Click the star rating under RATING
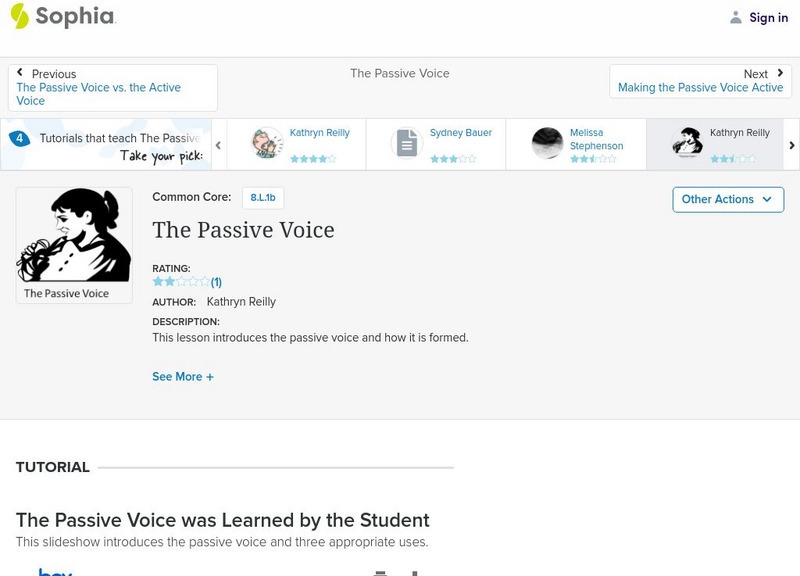This screenshot has height=576, width=800. tap(181, 282)
